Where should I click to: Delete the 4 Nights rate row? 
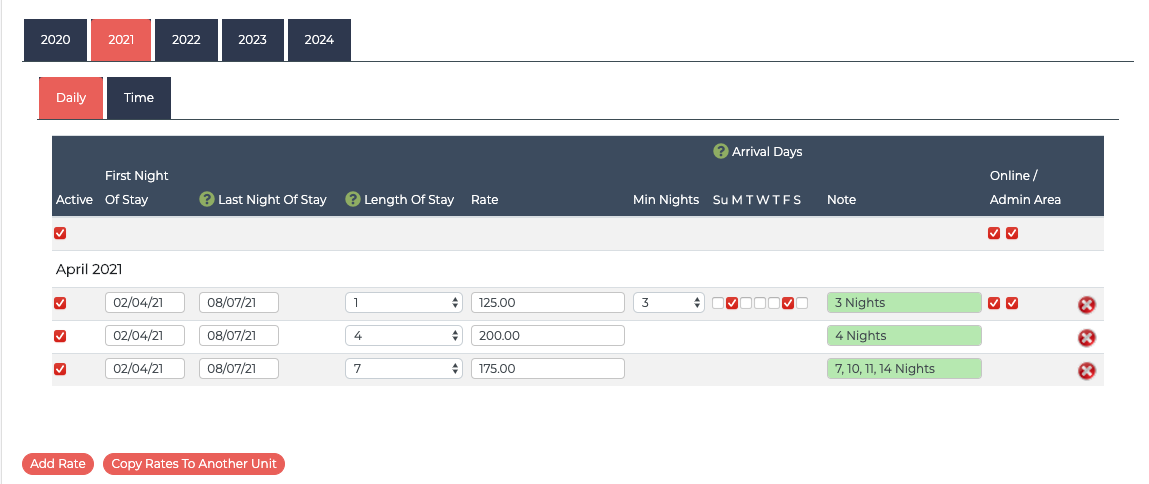1087,337
